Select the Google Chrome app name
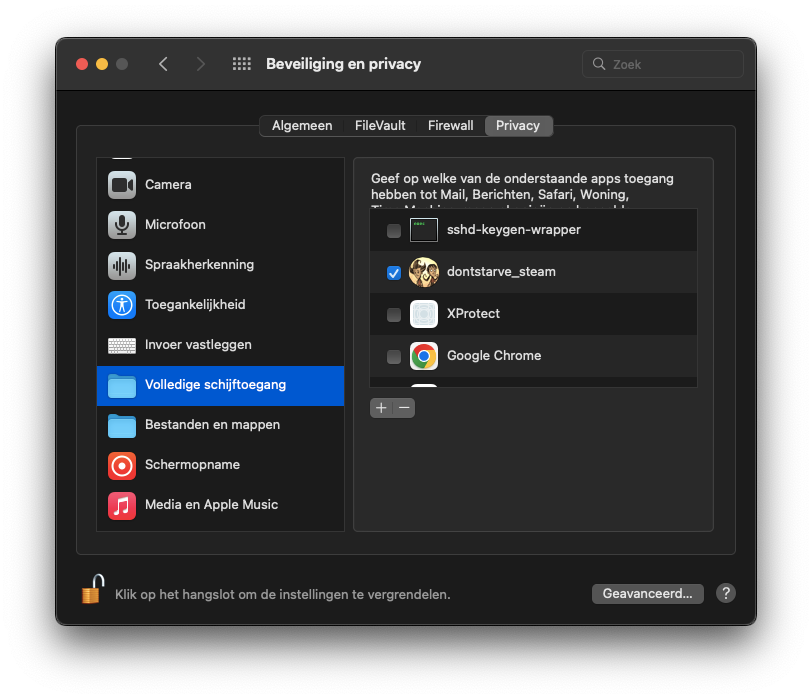The image size is (812, 699). [x=494, y=356]
